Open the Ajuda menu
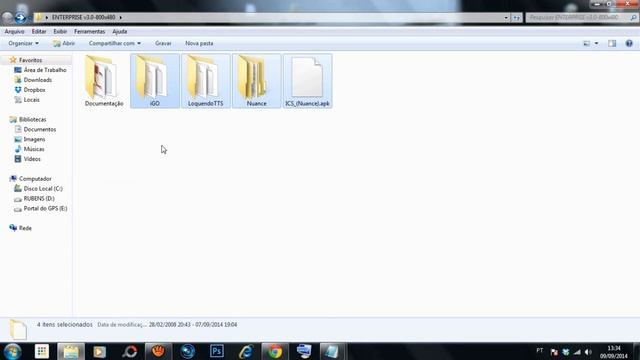Screen dimensions: 640x360 (x=120, y=31)
